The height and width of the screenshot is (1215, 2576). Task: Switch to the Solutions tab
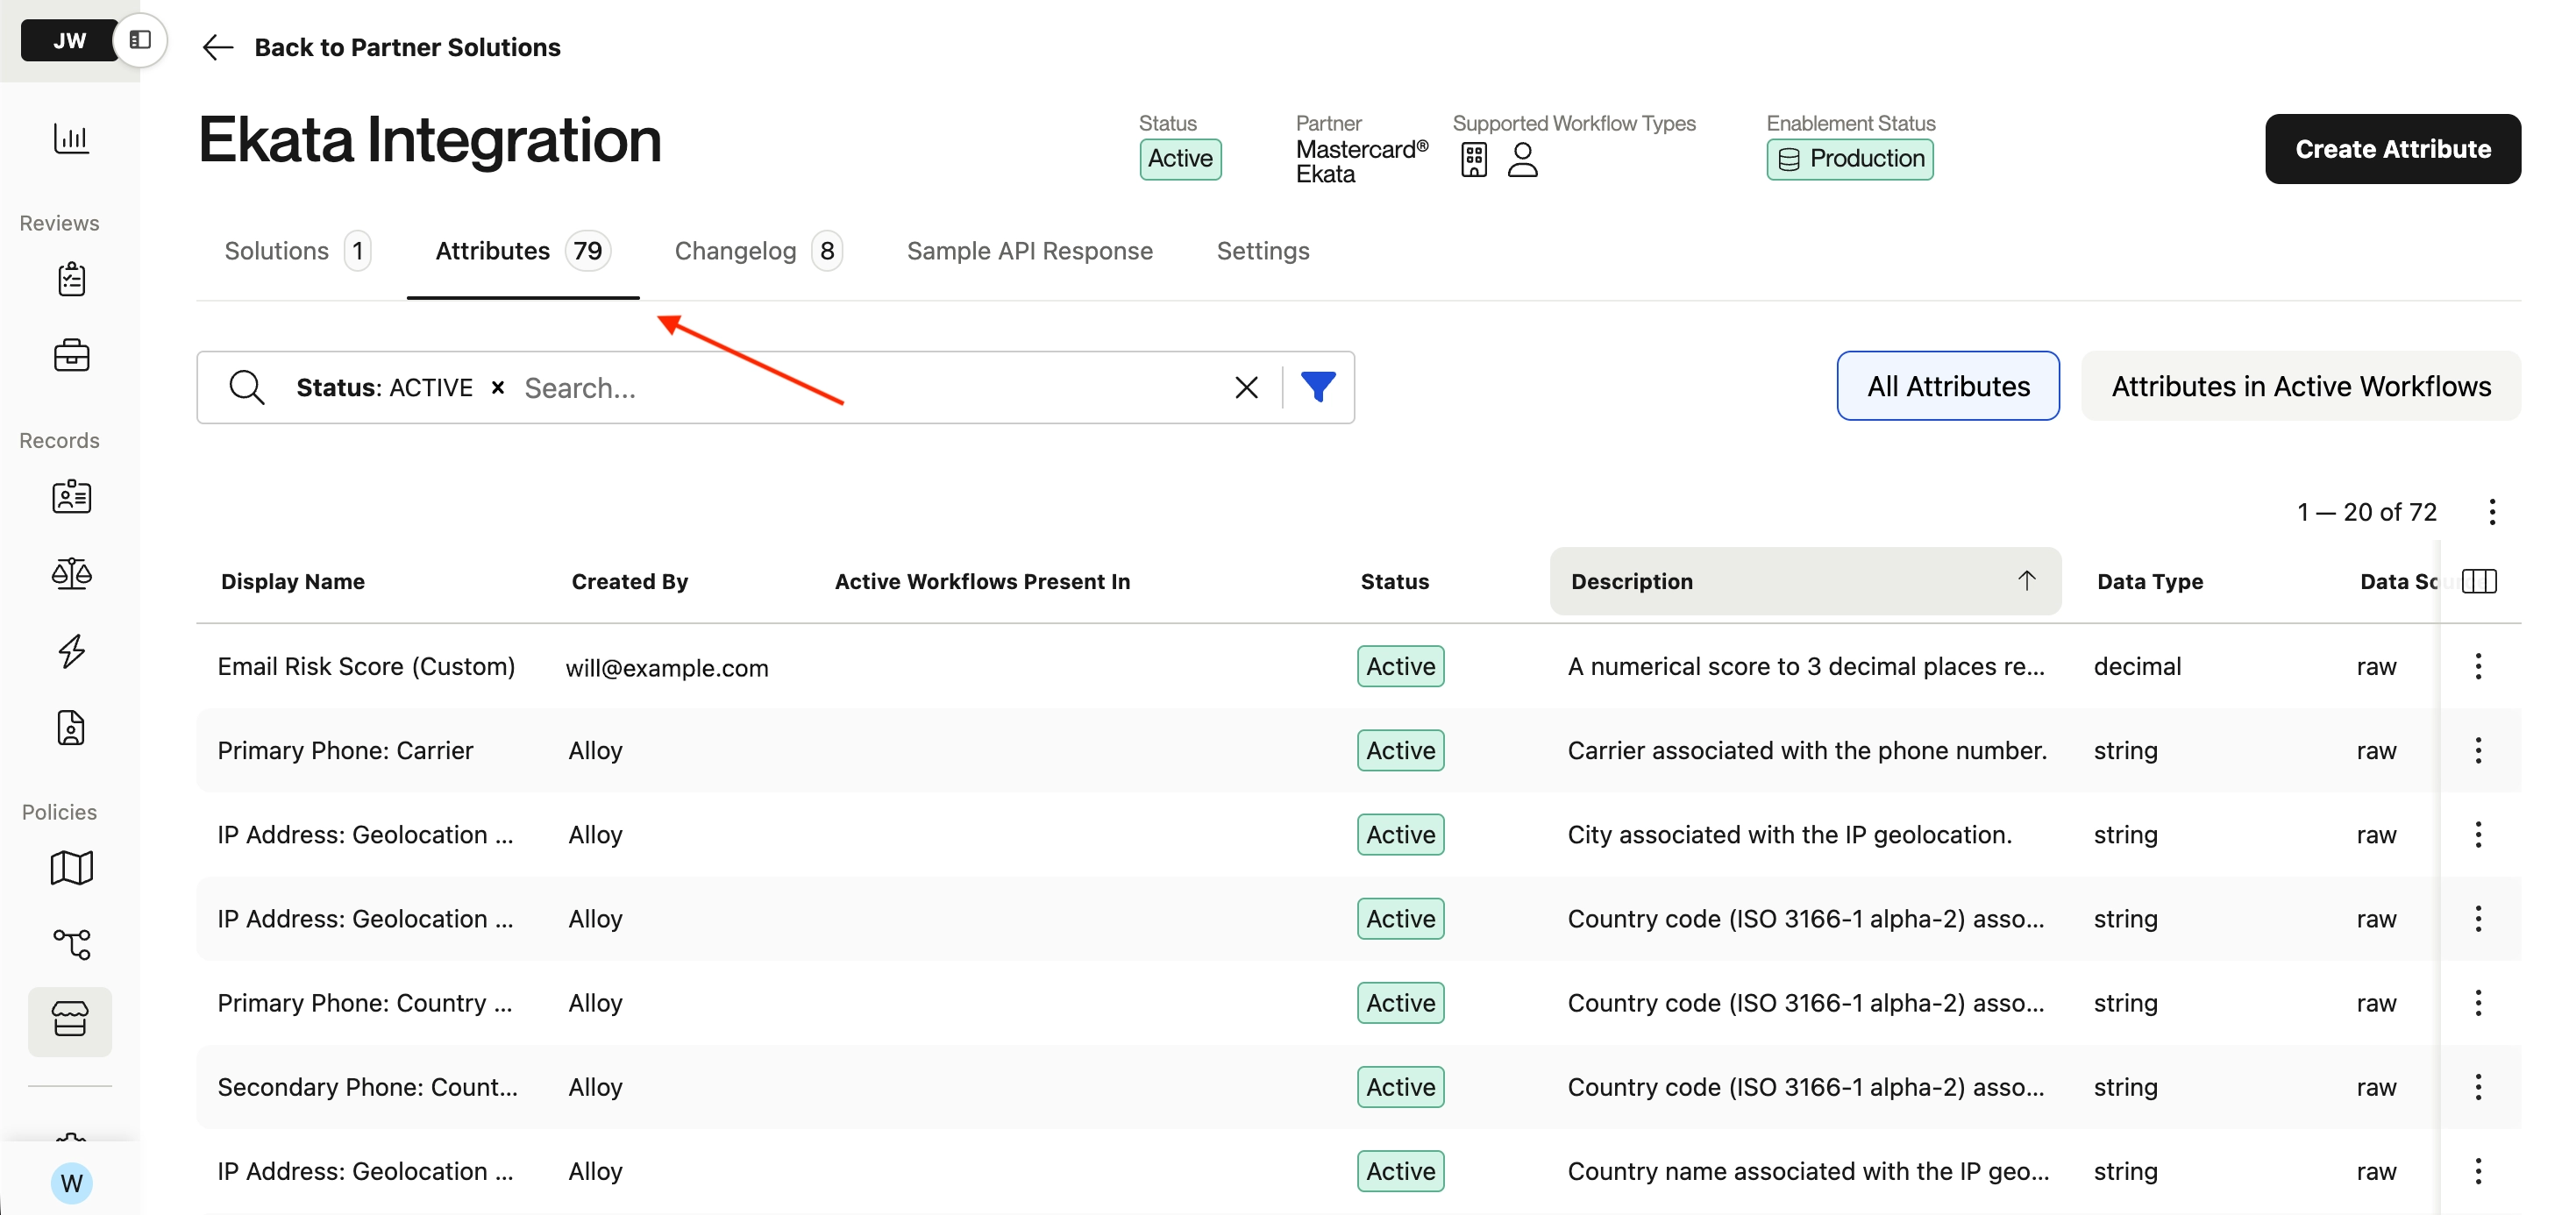click(x=297, y=250)
